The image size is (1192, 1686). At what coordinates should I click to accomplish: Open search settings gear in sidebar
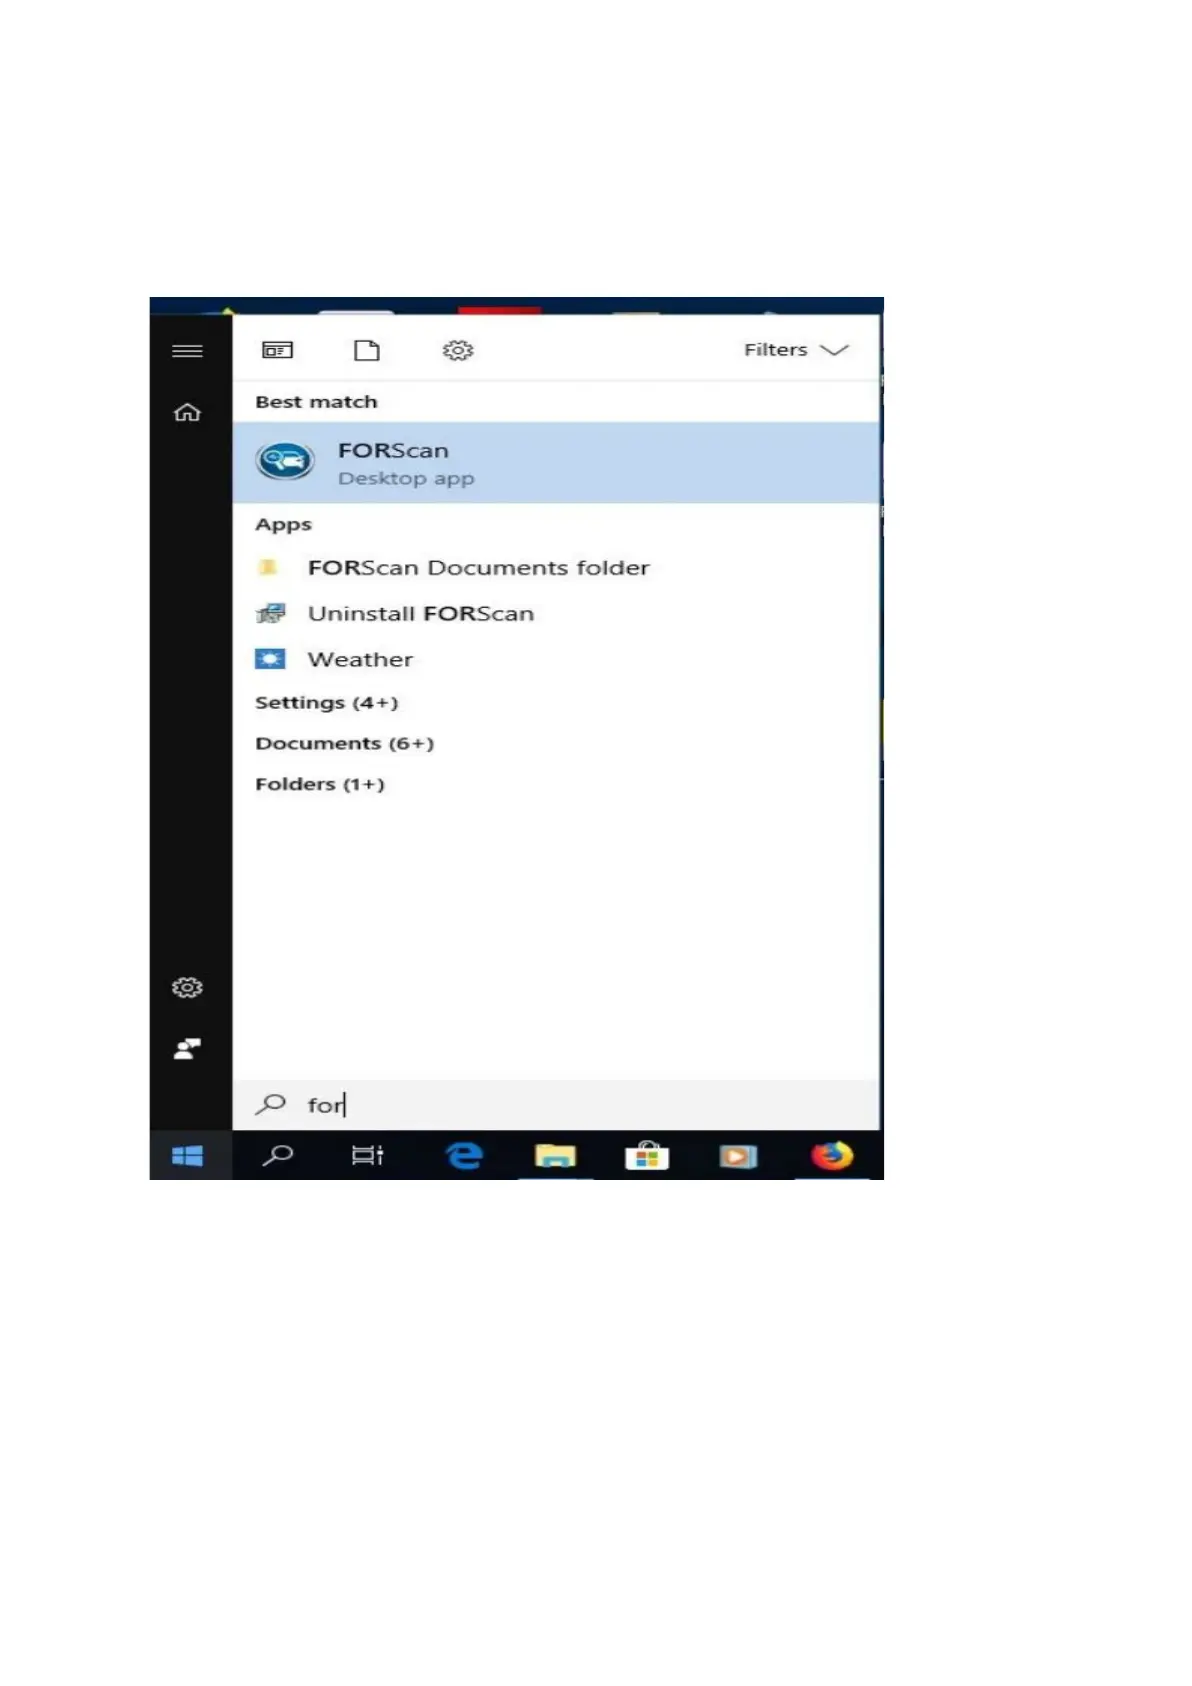point(187,988)
